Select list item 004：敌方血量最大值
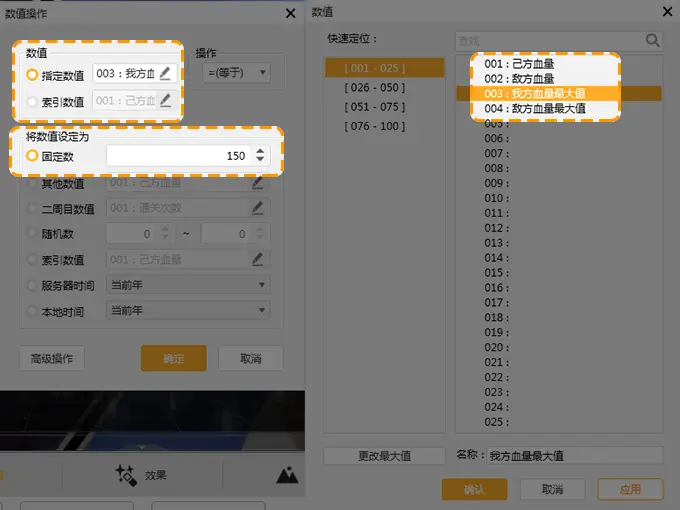This screenshot has width=680, height=510. (535, 108)
